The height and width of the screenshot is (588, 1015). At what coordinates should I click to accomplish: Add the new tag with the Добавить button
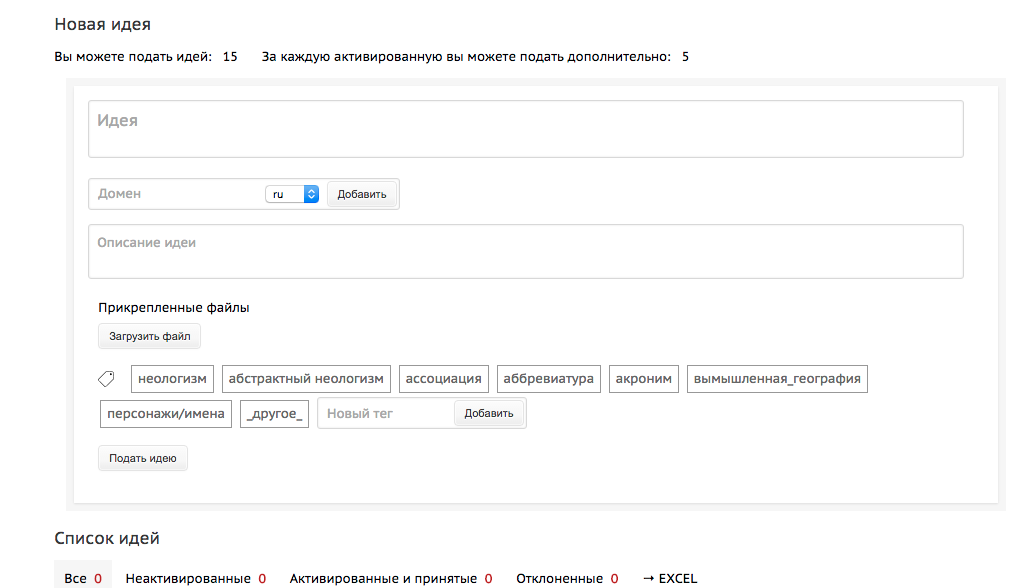point(489,413)
